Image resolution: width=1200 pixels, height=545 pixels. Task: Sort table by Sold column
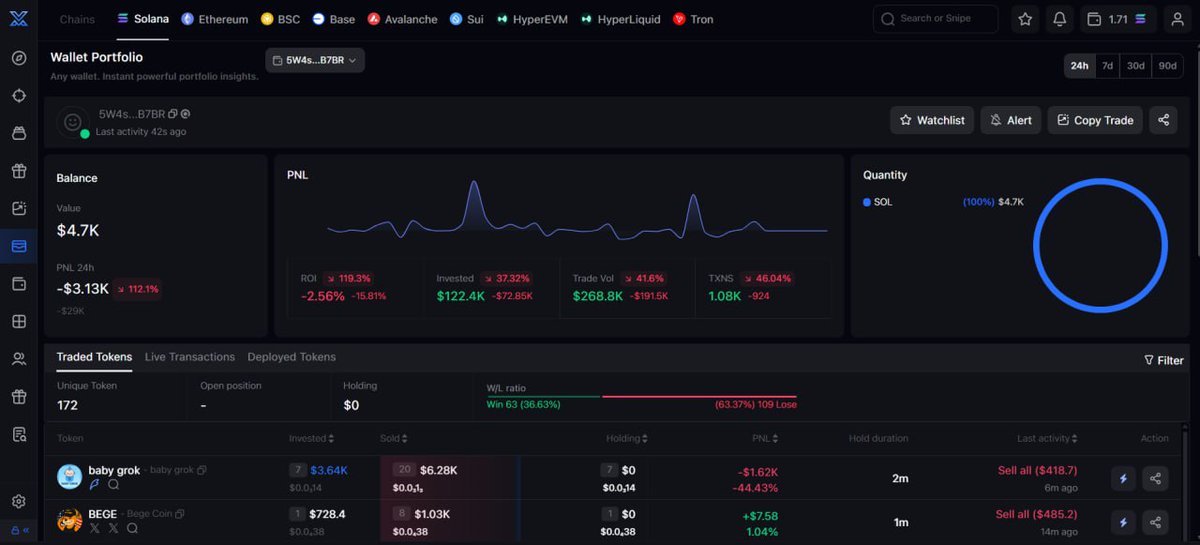tap(393, 438)
